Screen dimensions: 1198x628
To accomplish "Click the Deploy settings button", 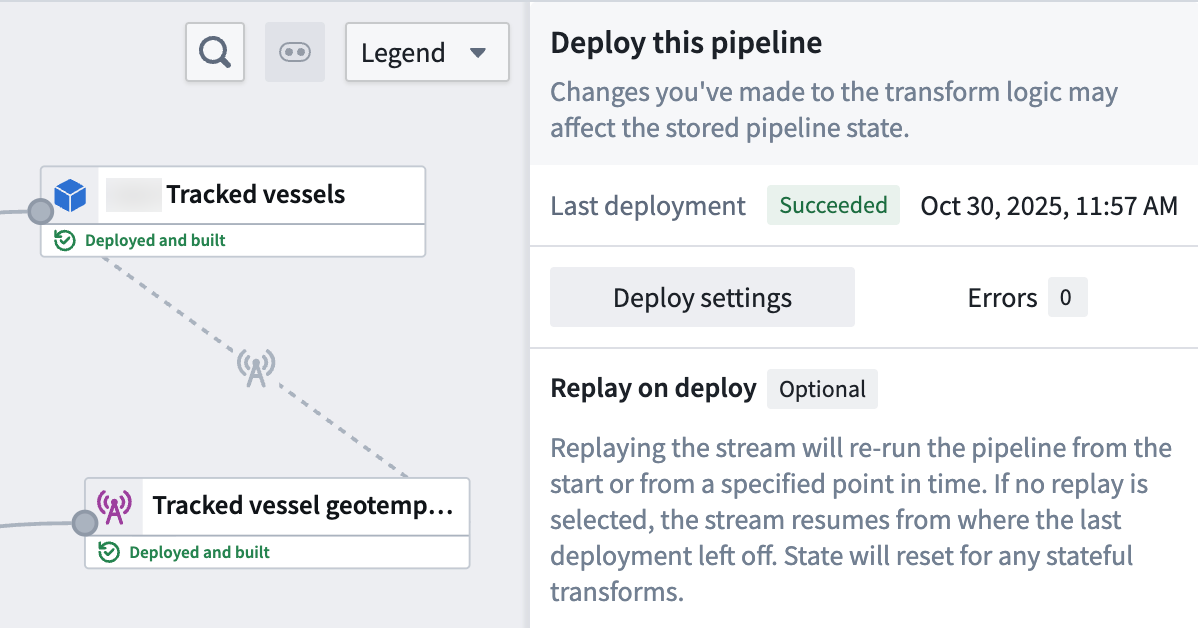I will pyautogui.click(x=701, y=297).
